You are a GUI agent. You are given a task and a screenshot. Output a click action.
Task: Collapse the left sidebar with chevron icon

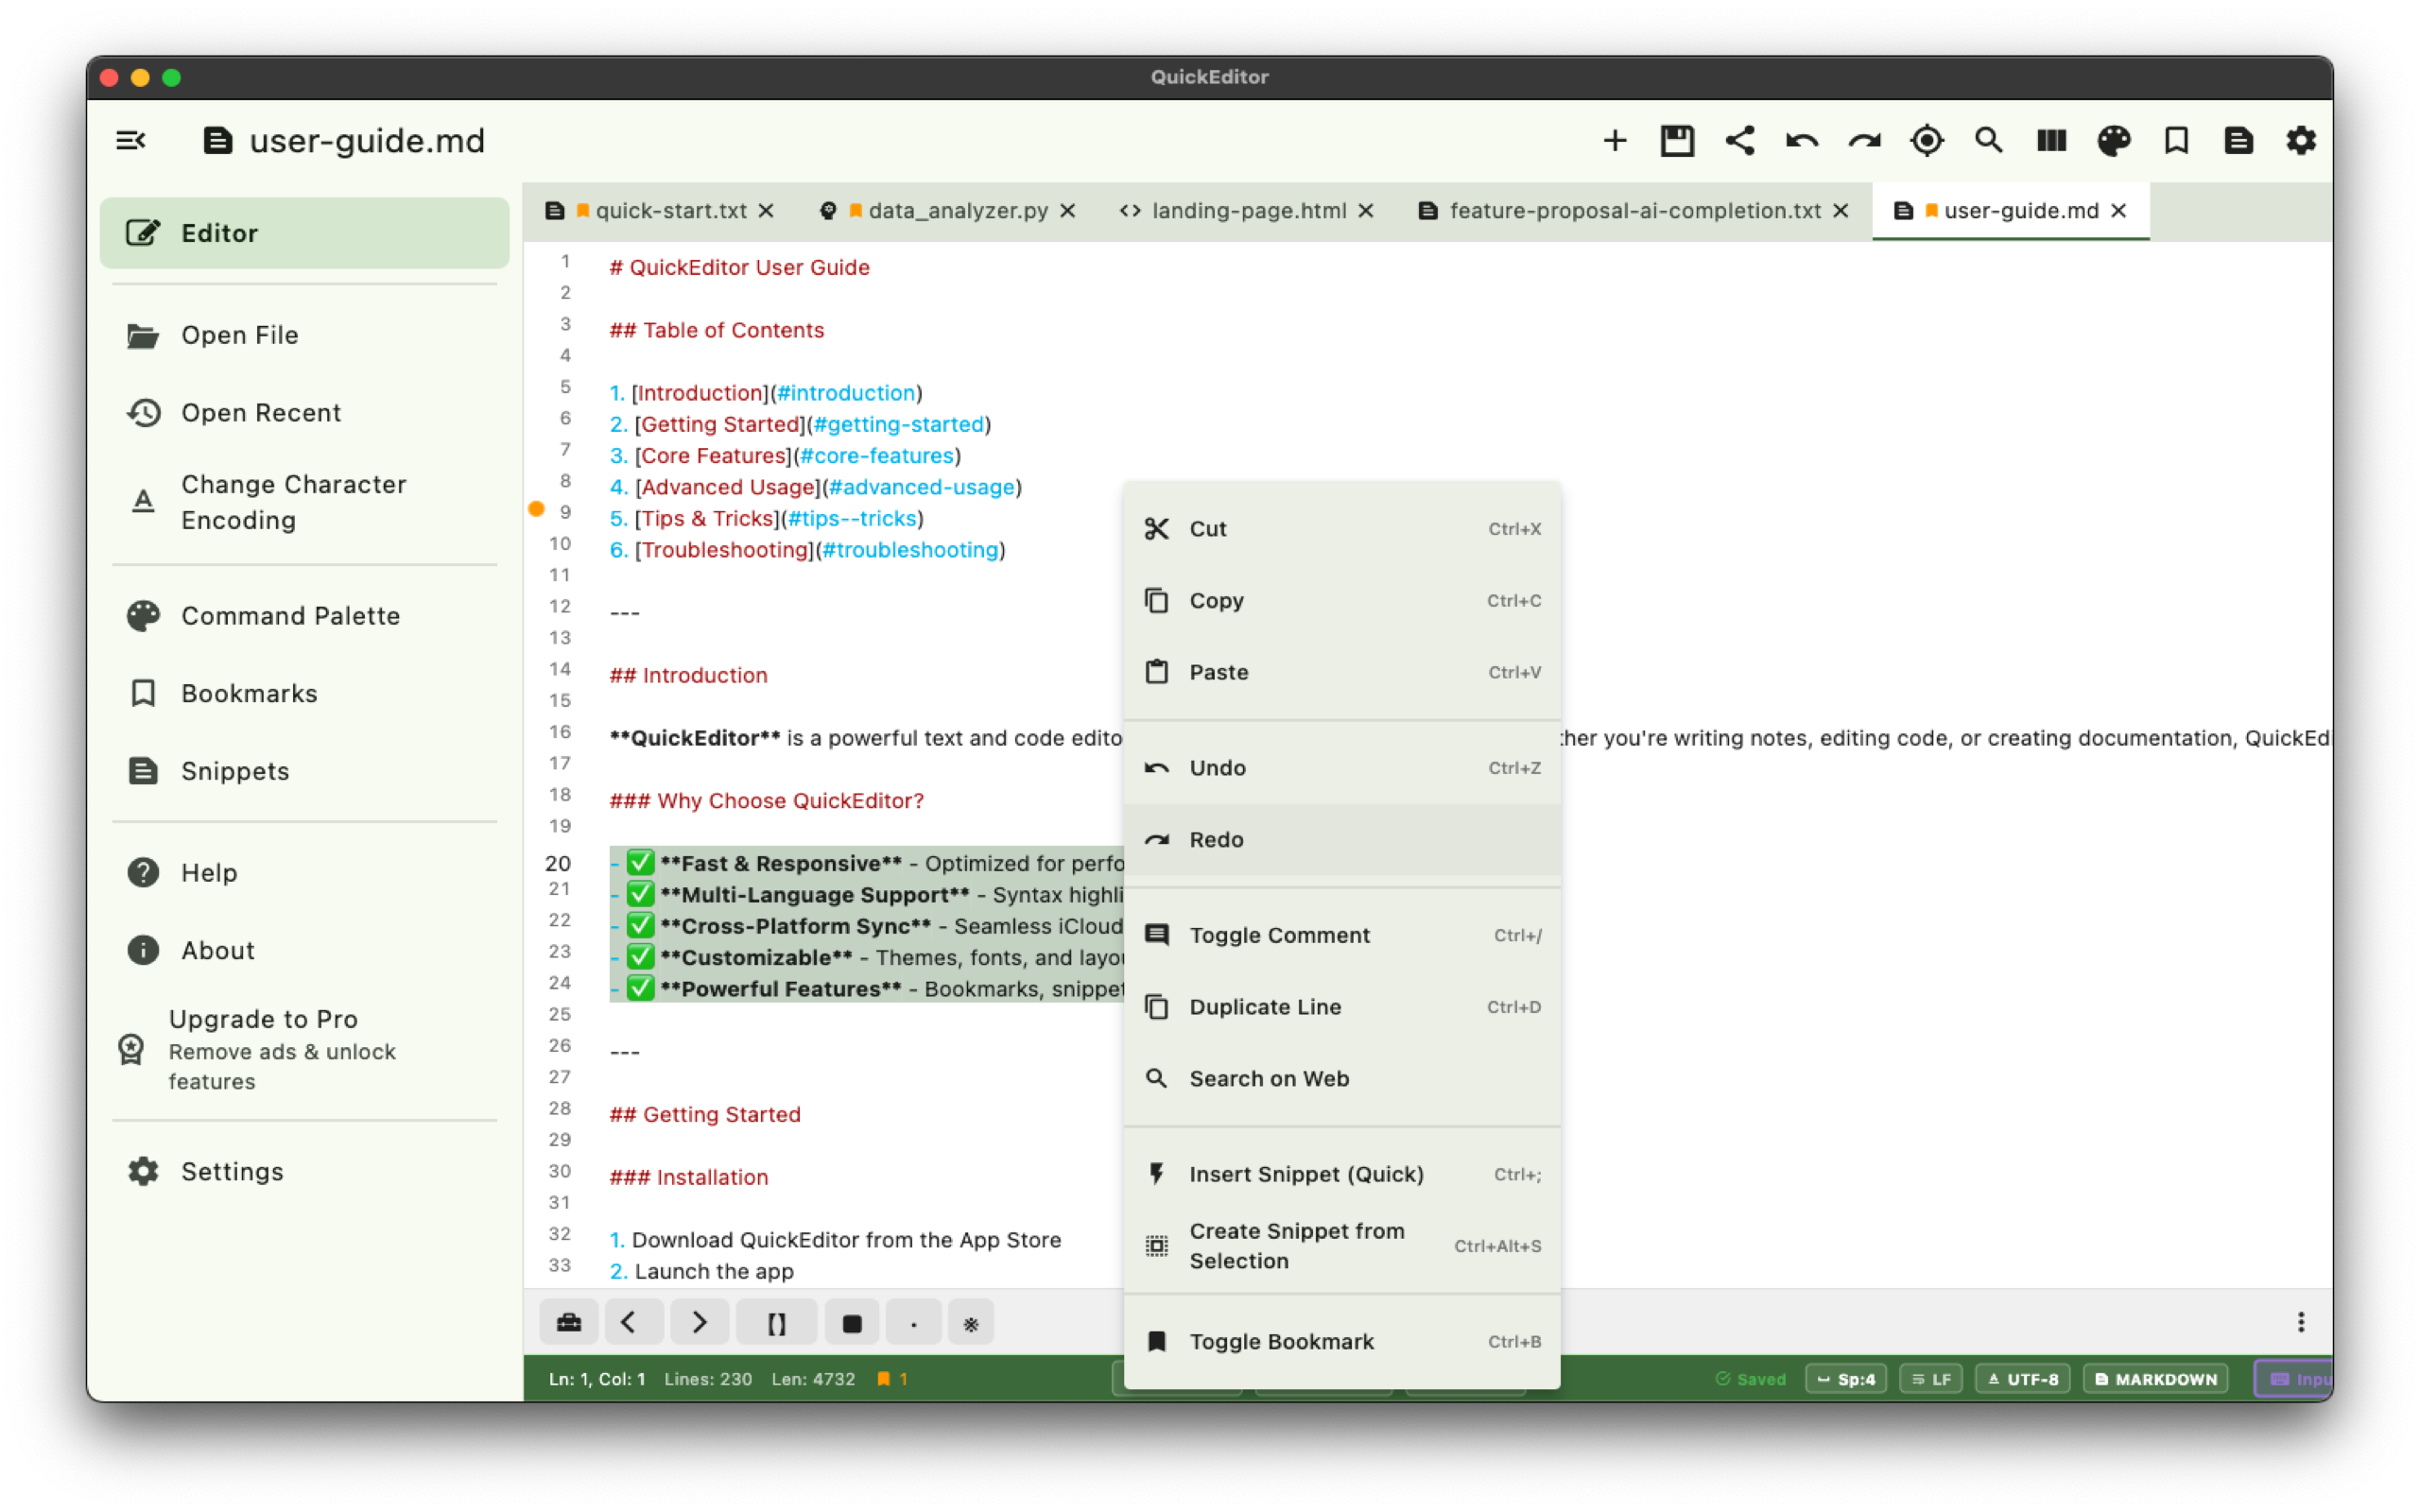point(131,140)
